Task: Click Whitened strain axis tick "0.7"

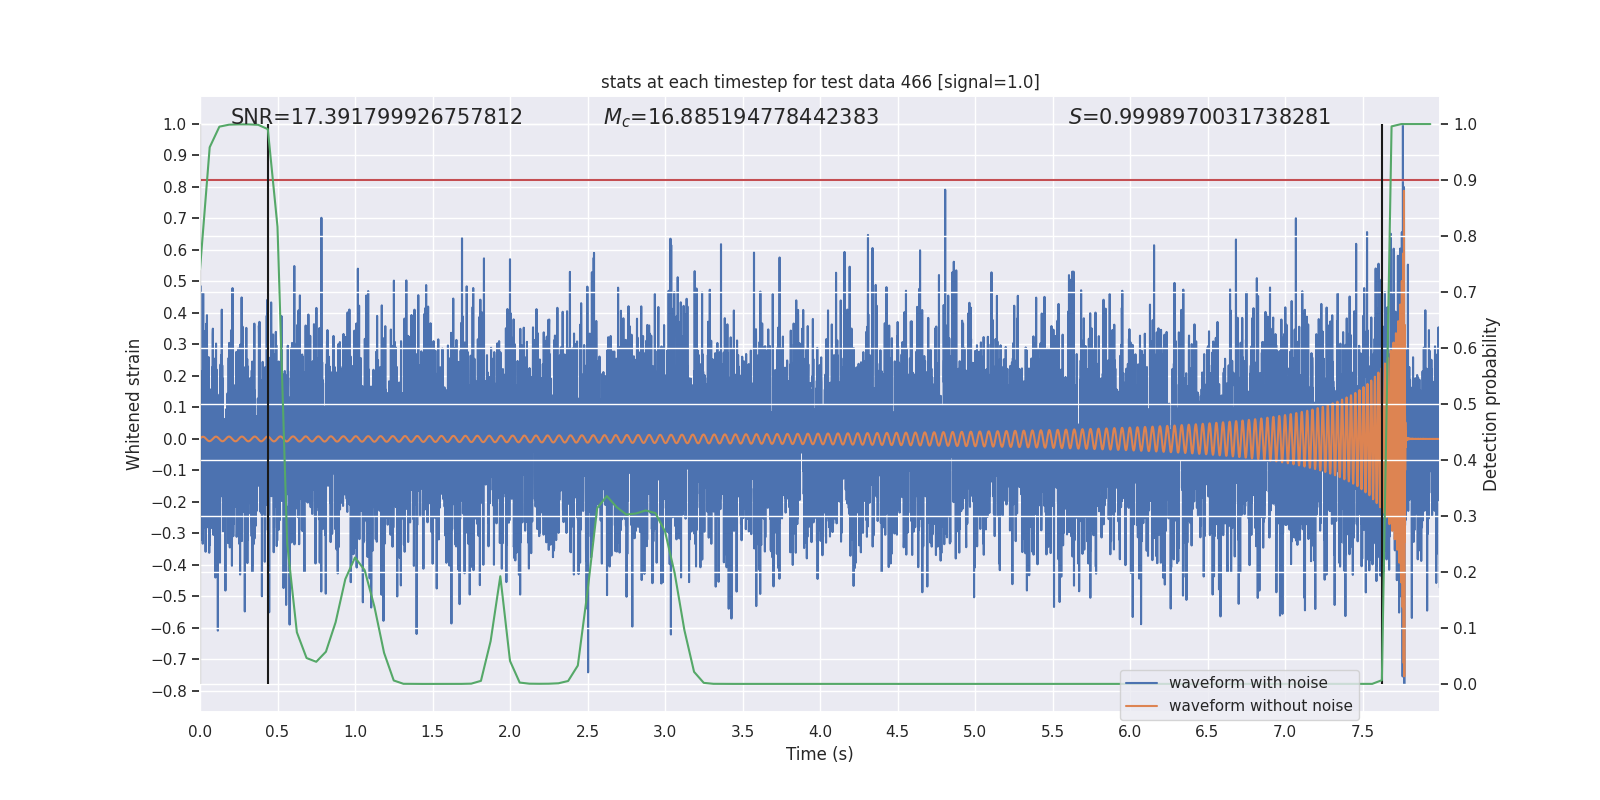Action: (175, 219)
